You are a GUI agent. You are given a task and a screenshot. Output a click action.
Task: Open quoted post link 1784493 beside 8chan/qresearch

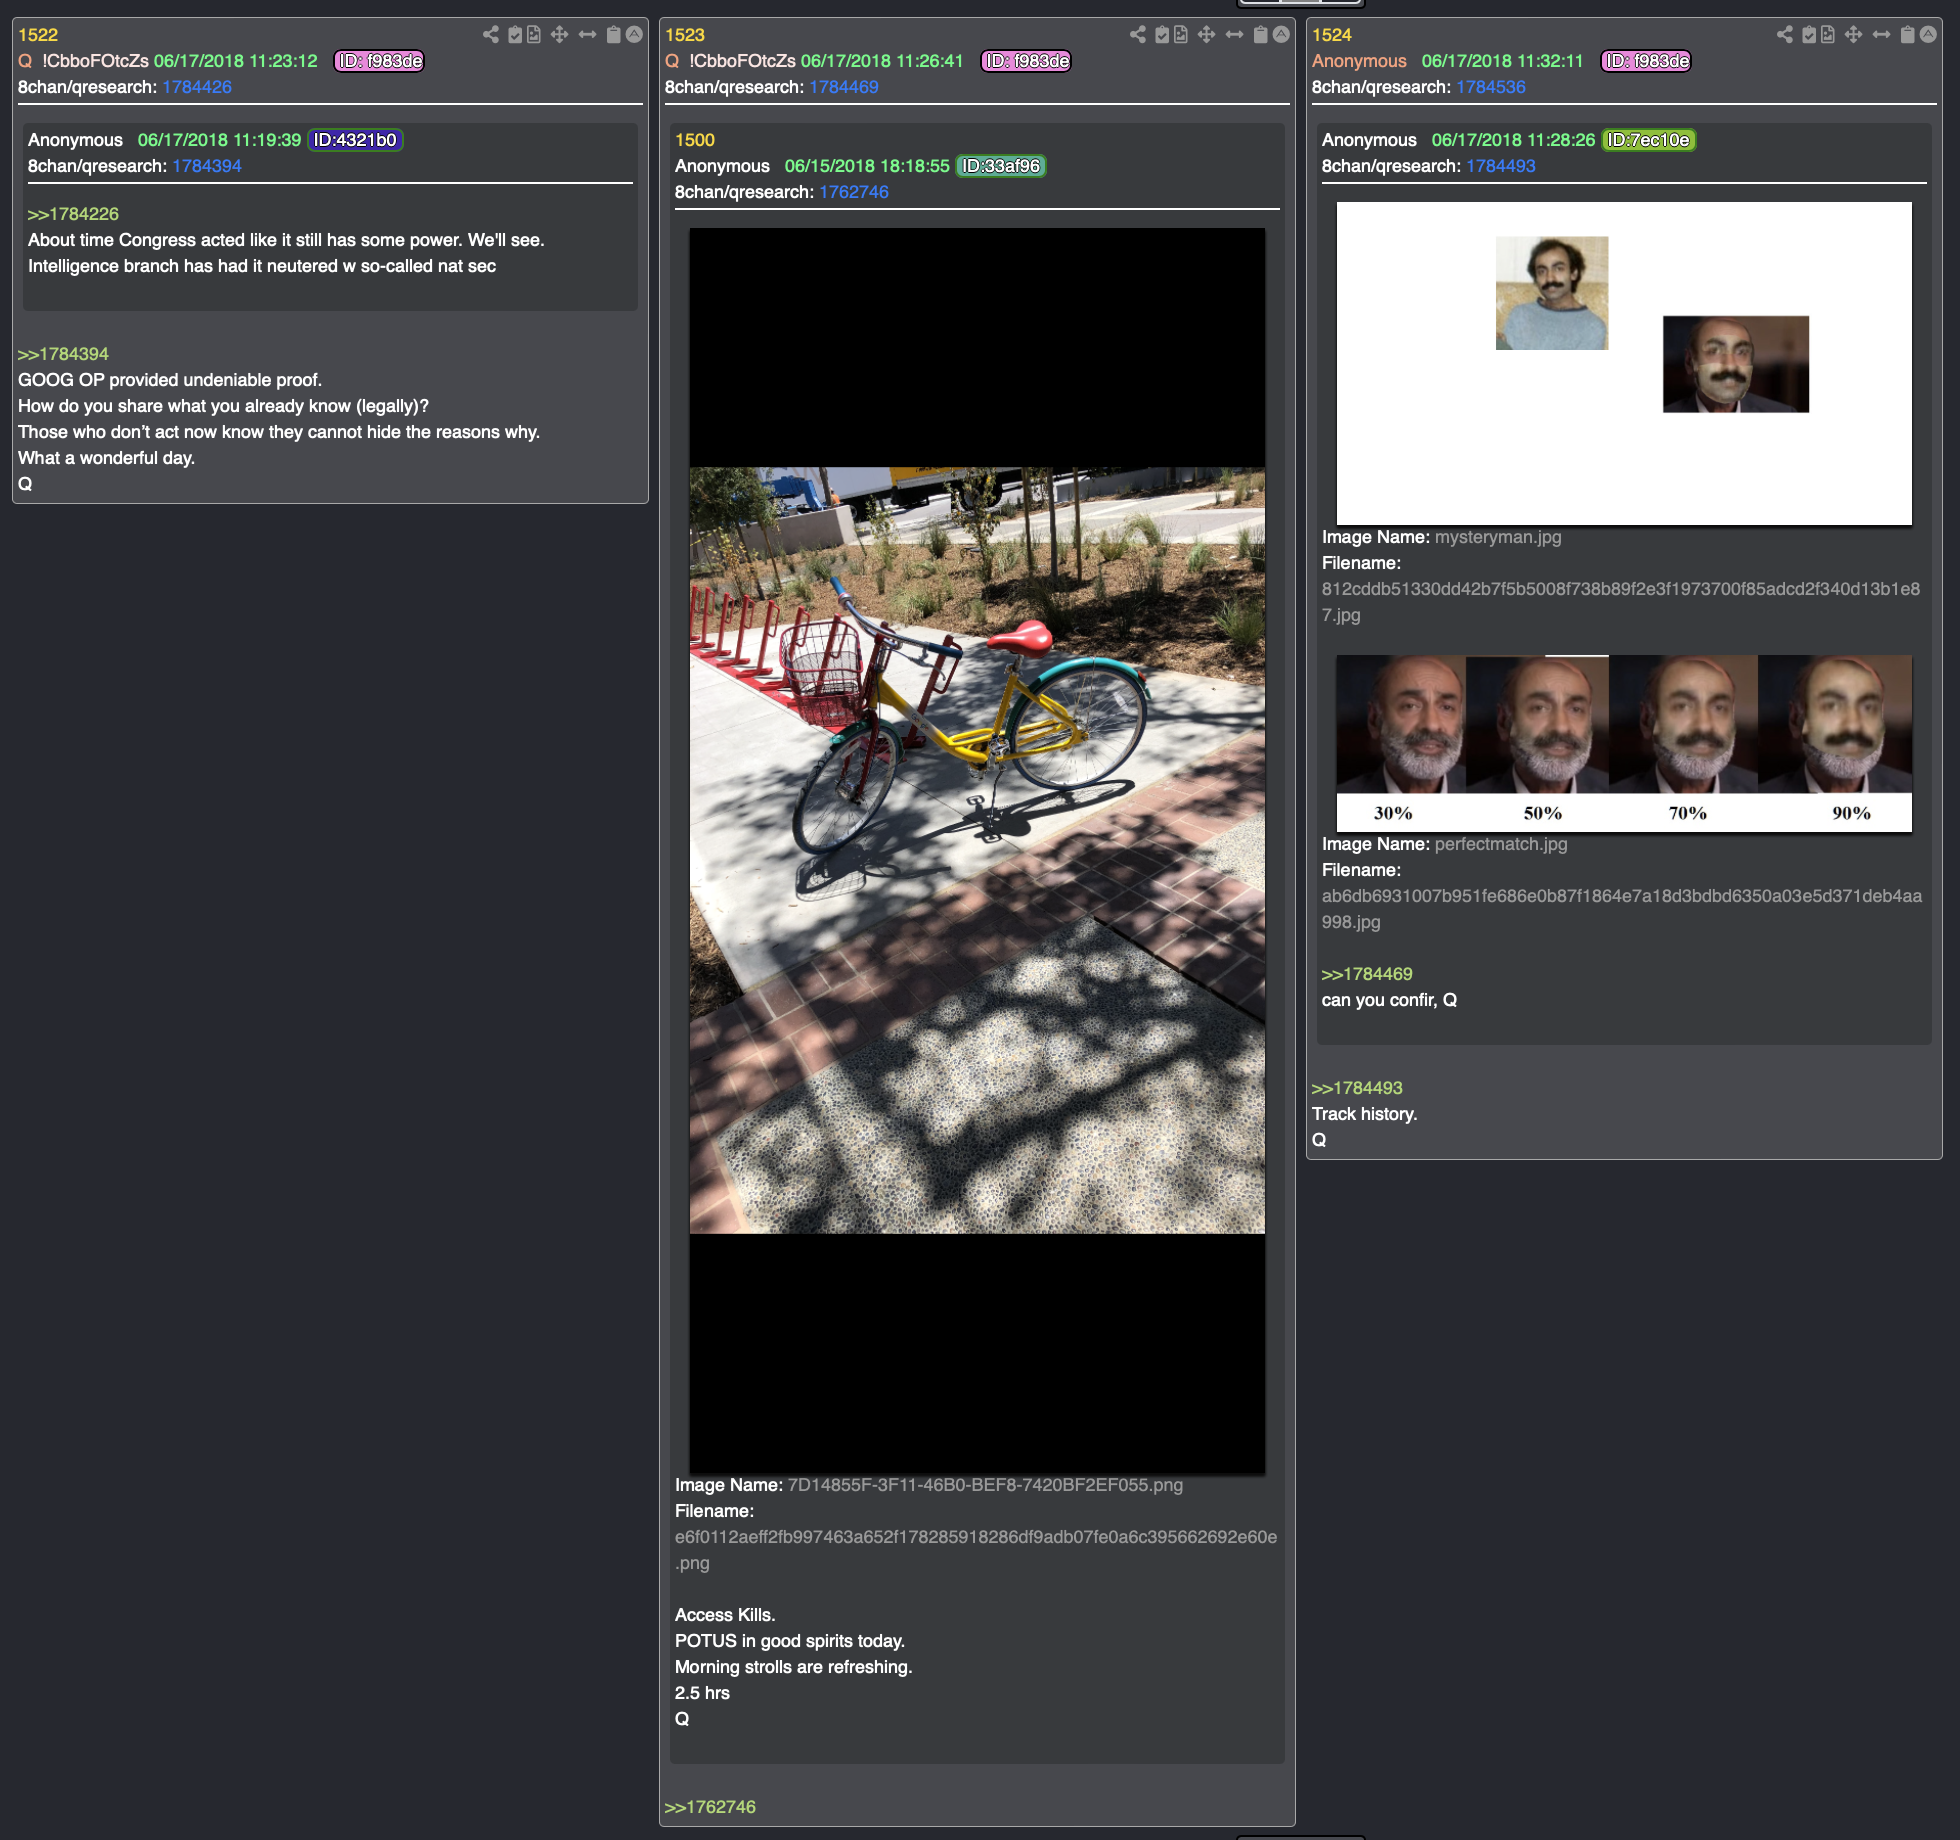(x=1501, y=166)
